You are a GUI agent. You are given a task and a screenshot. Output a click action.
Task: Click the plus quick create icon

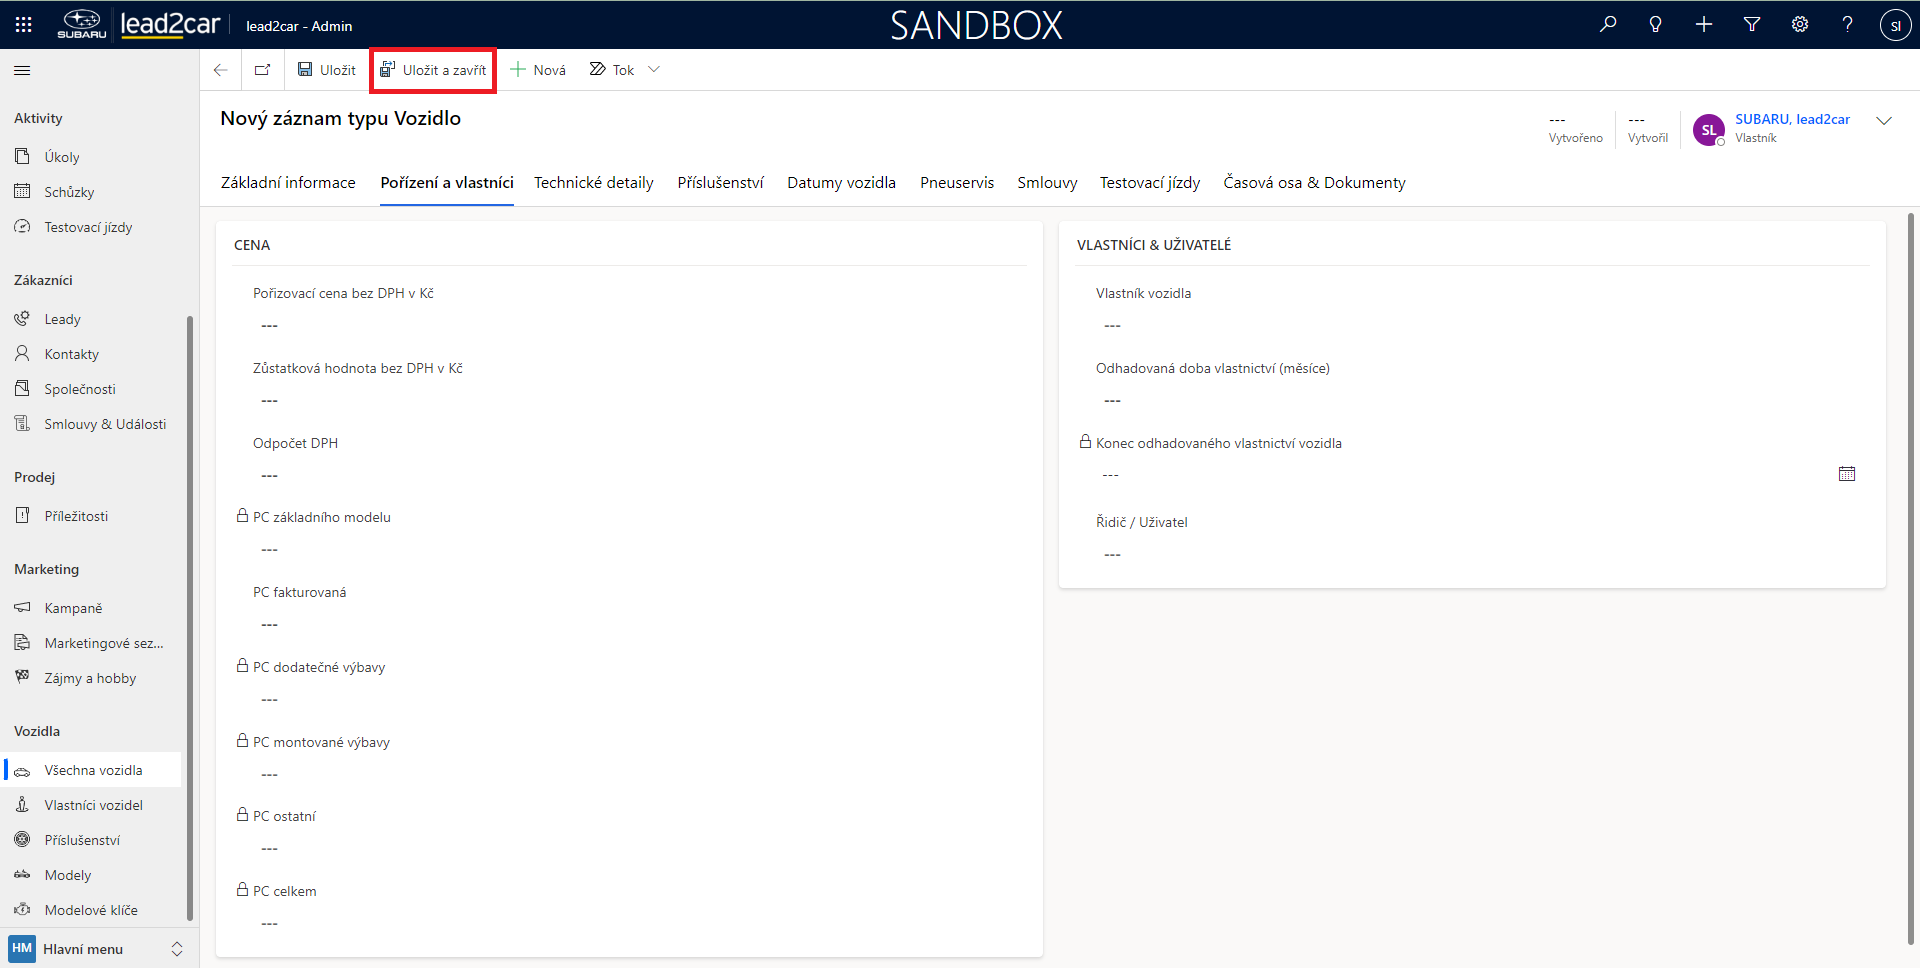[1704, 25]
